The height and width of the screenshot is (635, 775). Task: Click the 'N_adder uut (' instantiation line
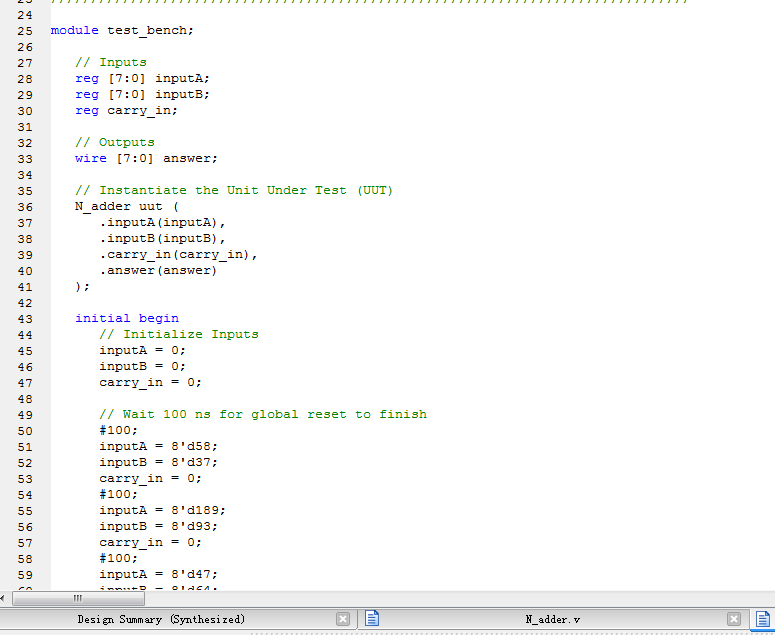coord(126,206)
